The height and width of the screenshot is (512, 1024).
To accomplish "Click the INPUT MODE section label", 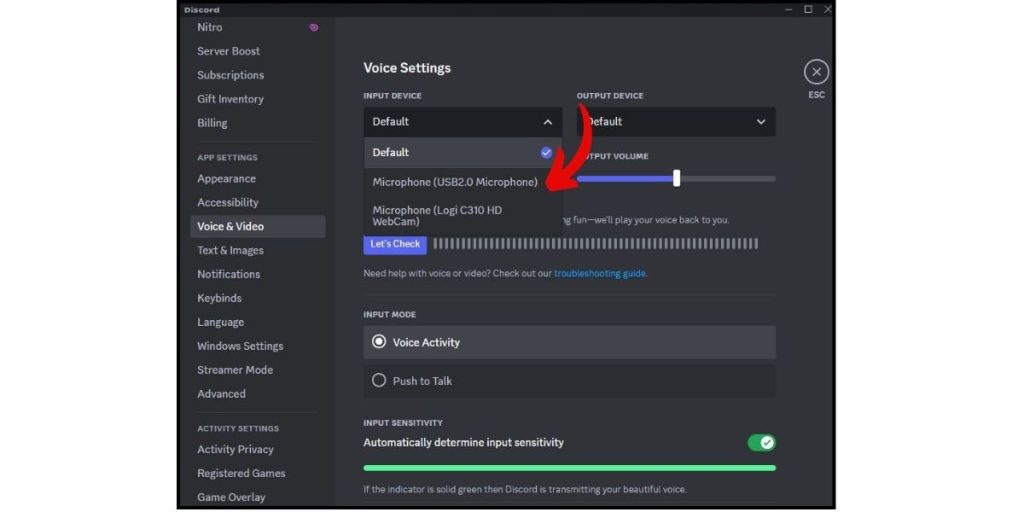I will coord(390,315).
